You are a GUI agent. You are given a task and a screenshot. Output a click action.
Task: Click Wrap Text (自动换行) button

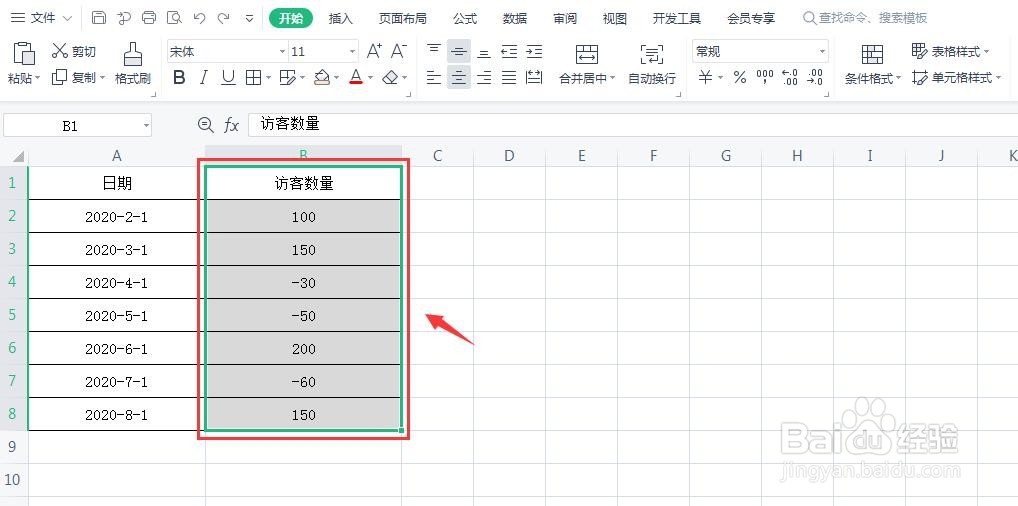tap(652, 64)
